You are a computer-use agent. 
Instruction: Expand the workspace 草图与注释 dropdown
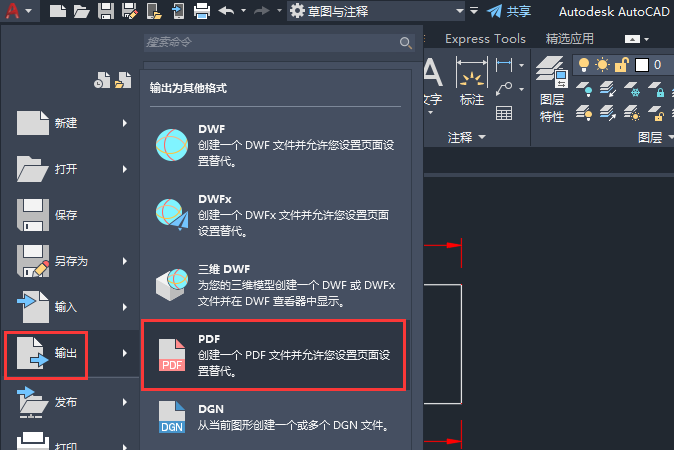tap(460, 11)
